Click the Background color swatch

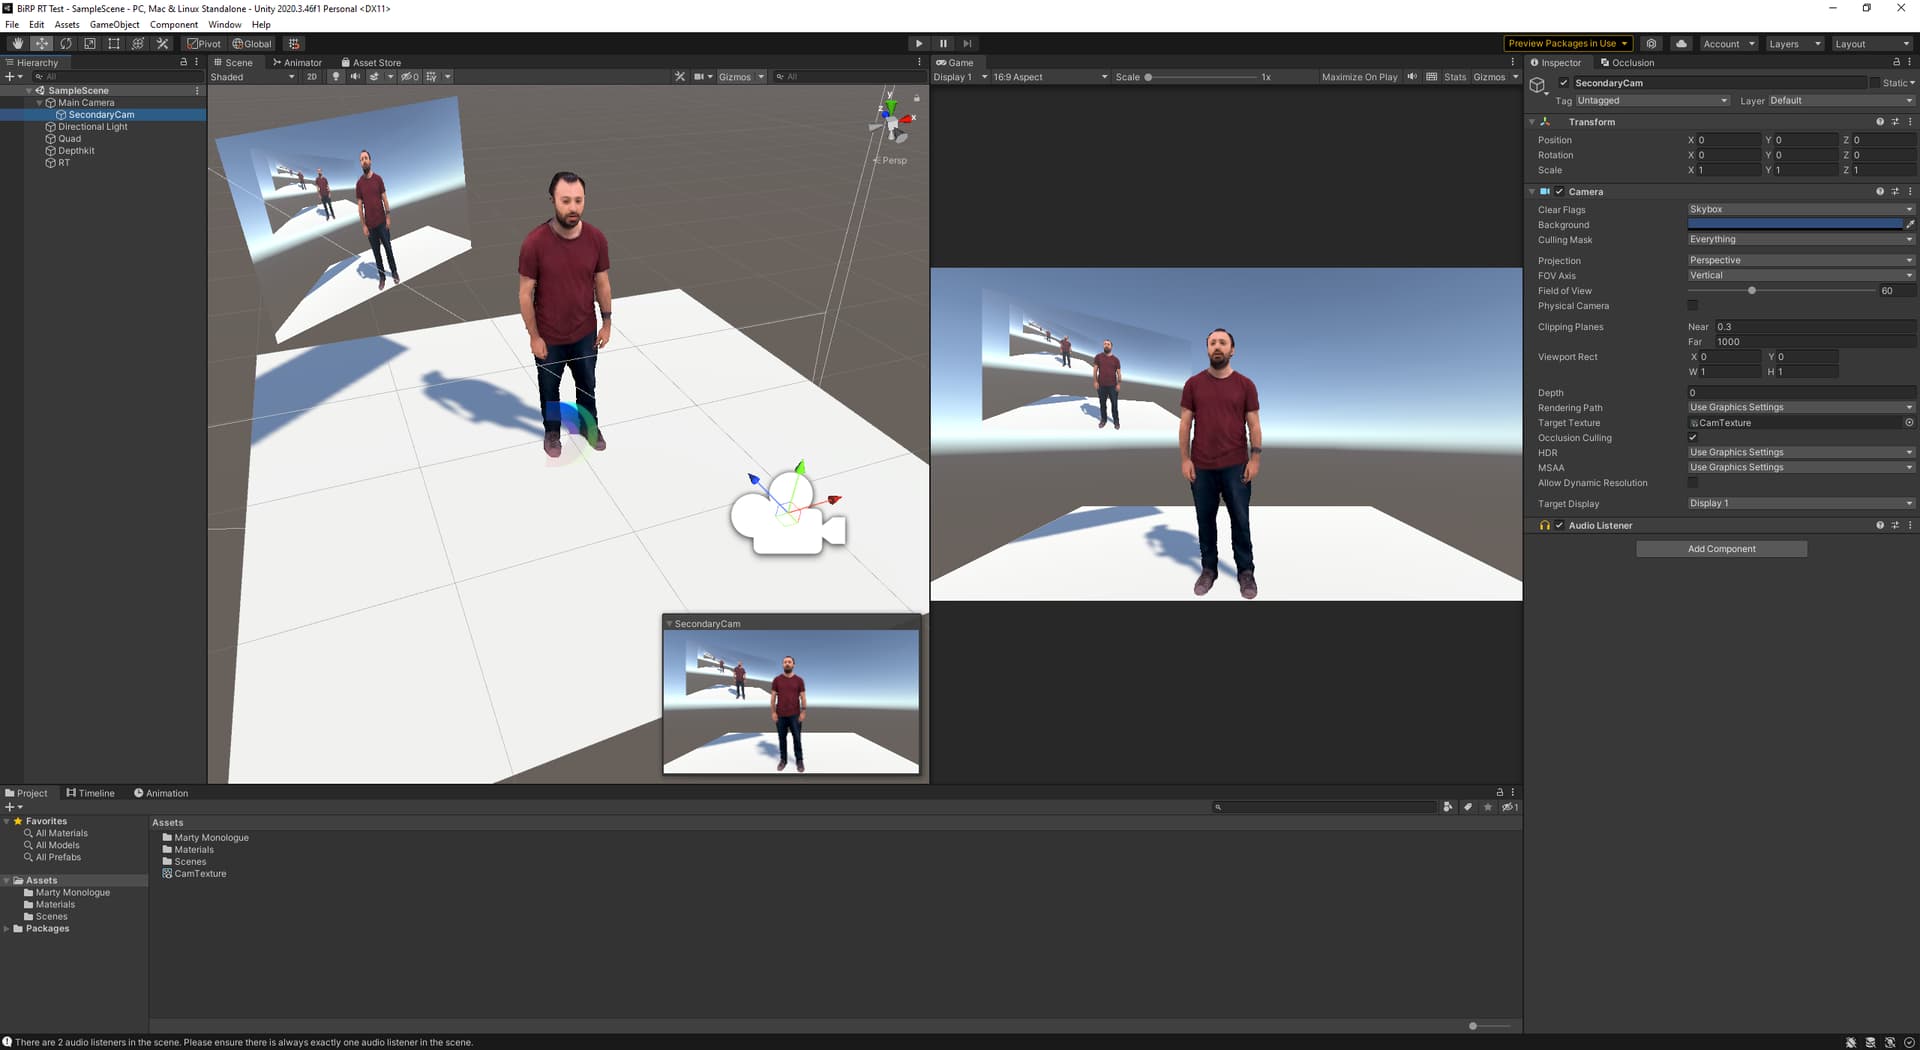pos(1794,225)
